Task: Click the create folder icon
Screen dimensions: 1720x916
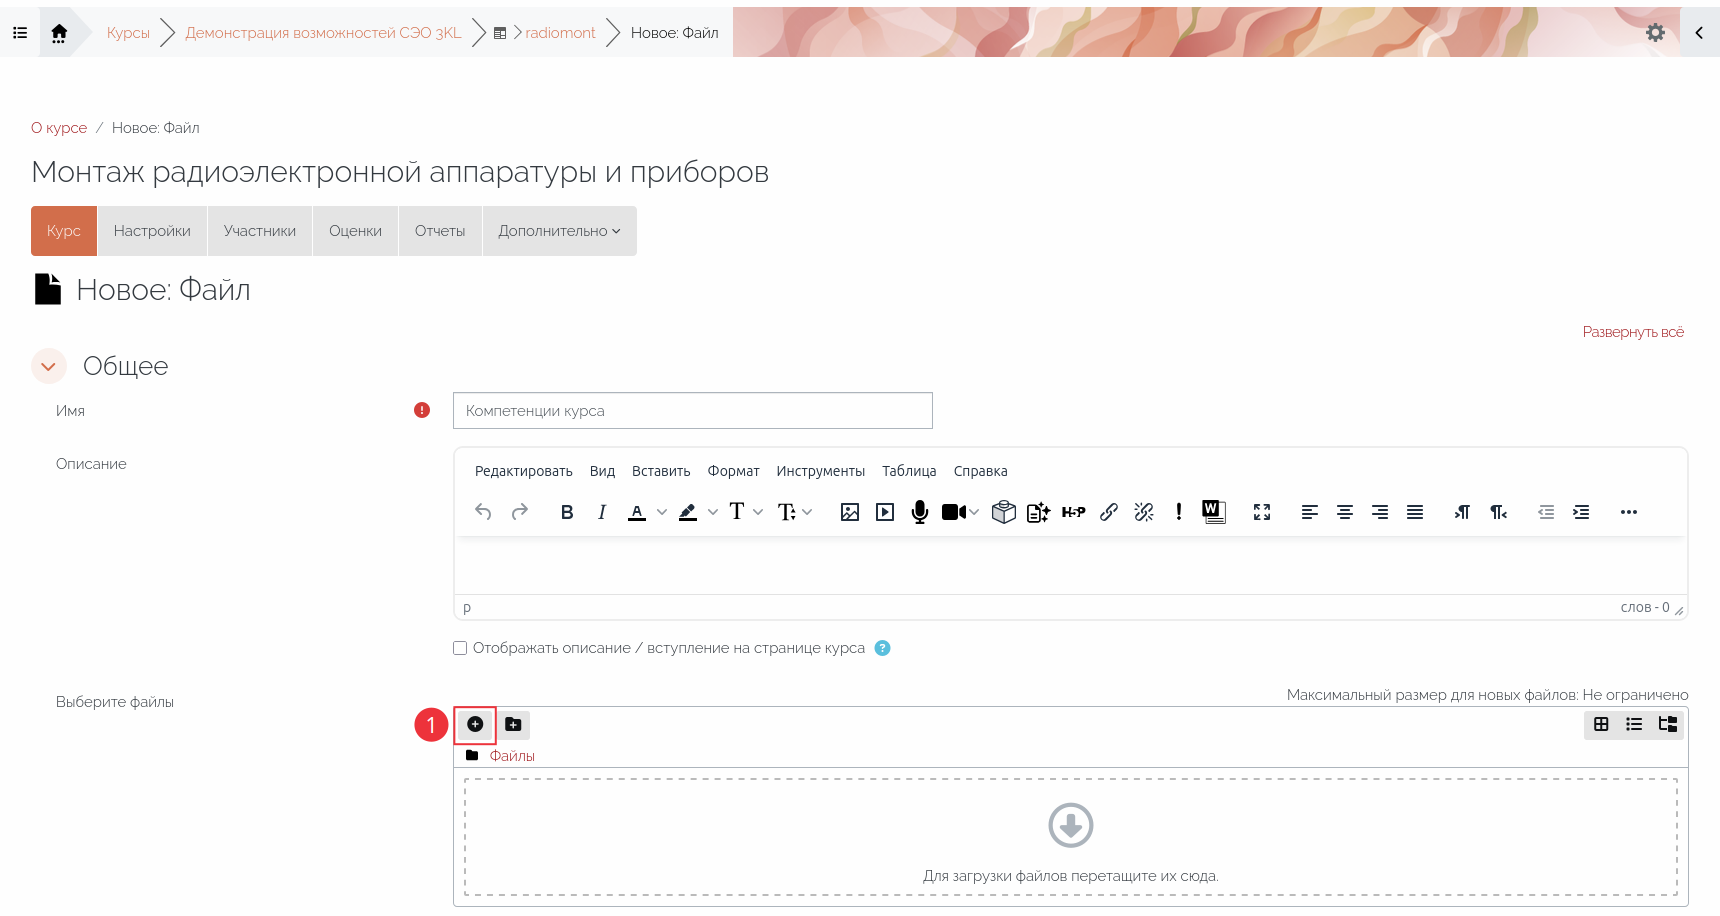Action: (x=513, y=724)
